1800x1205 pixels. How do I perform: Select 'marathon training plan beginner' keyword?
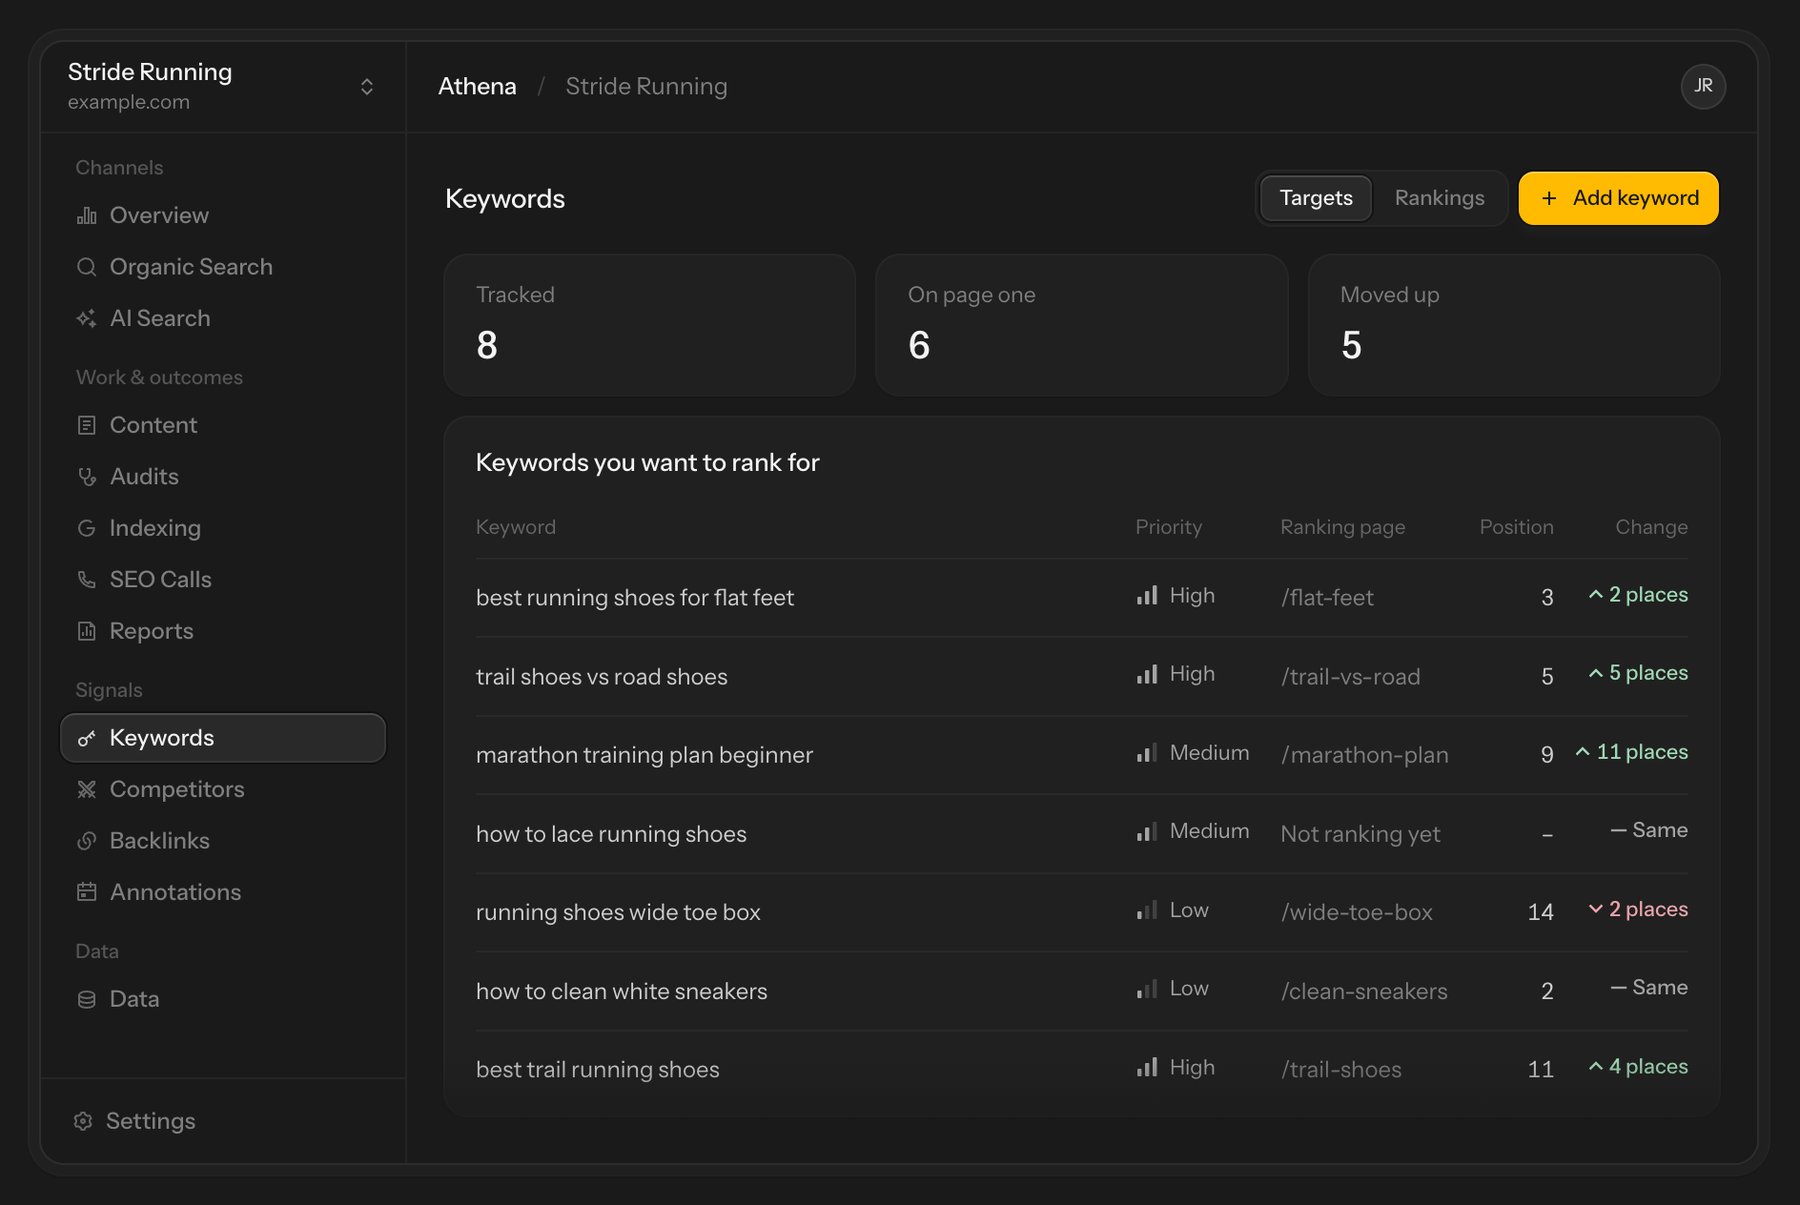644,755
